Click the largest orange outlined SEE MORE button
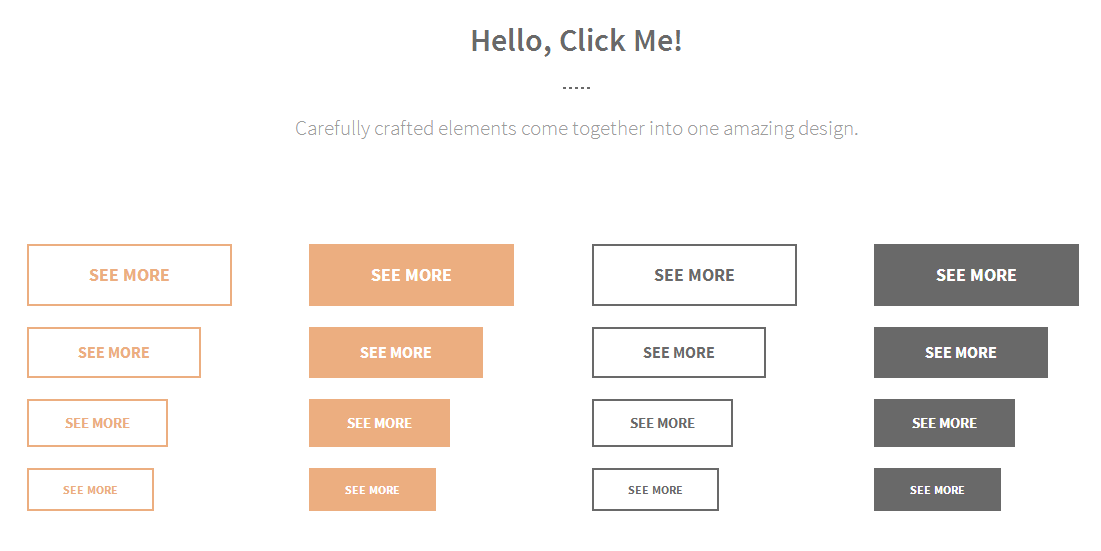This screenshot has width=1101, height=551. coord(129,275)
